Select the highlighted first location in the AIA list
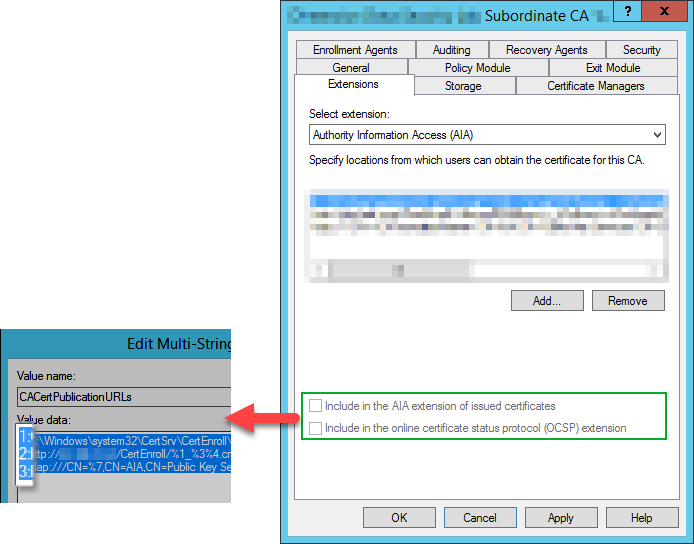The image size is (694, 544). [x=487, y=200]
